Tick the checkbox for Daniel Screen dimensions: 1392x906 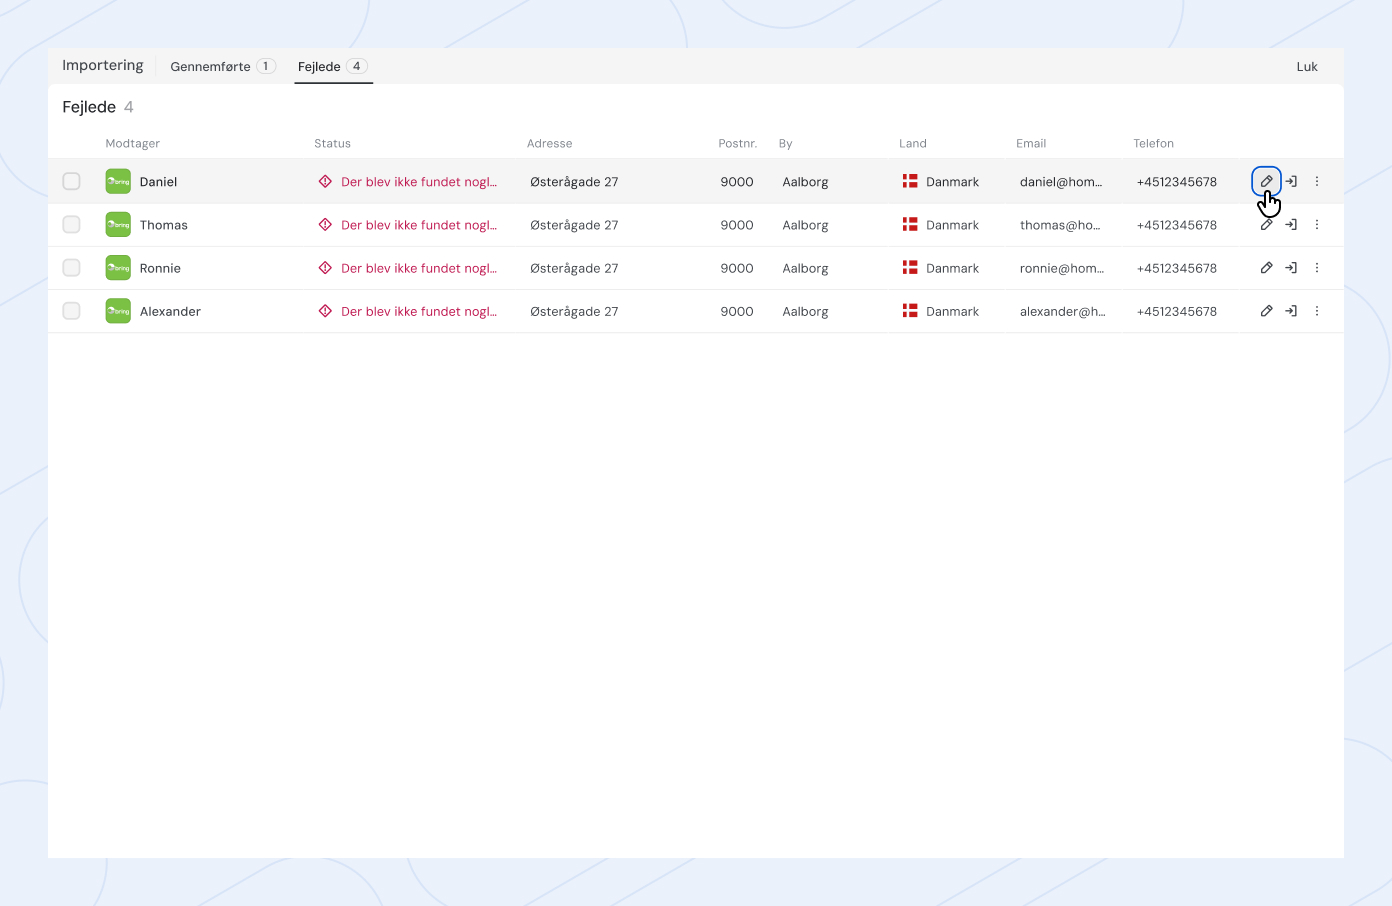(71, 181)
